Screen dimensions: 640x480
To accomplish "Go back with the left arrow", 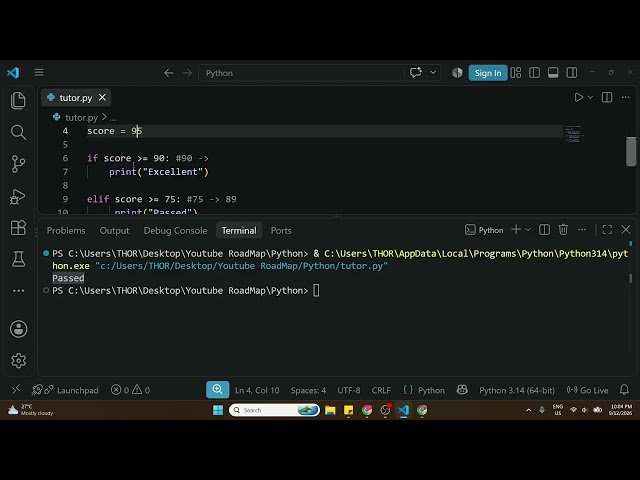I will [x=169, y=73].
